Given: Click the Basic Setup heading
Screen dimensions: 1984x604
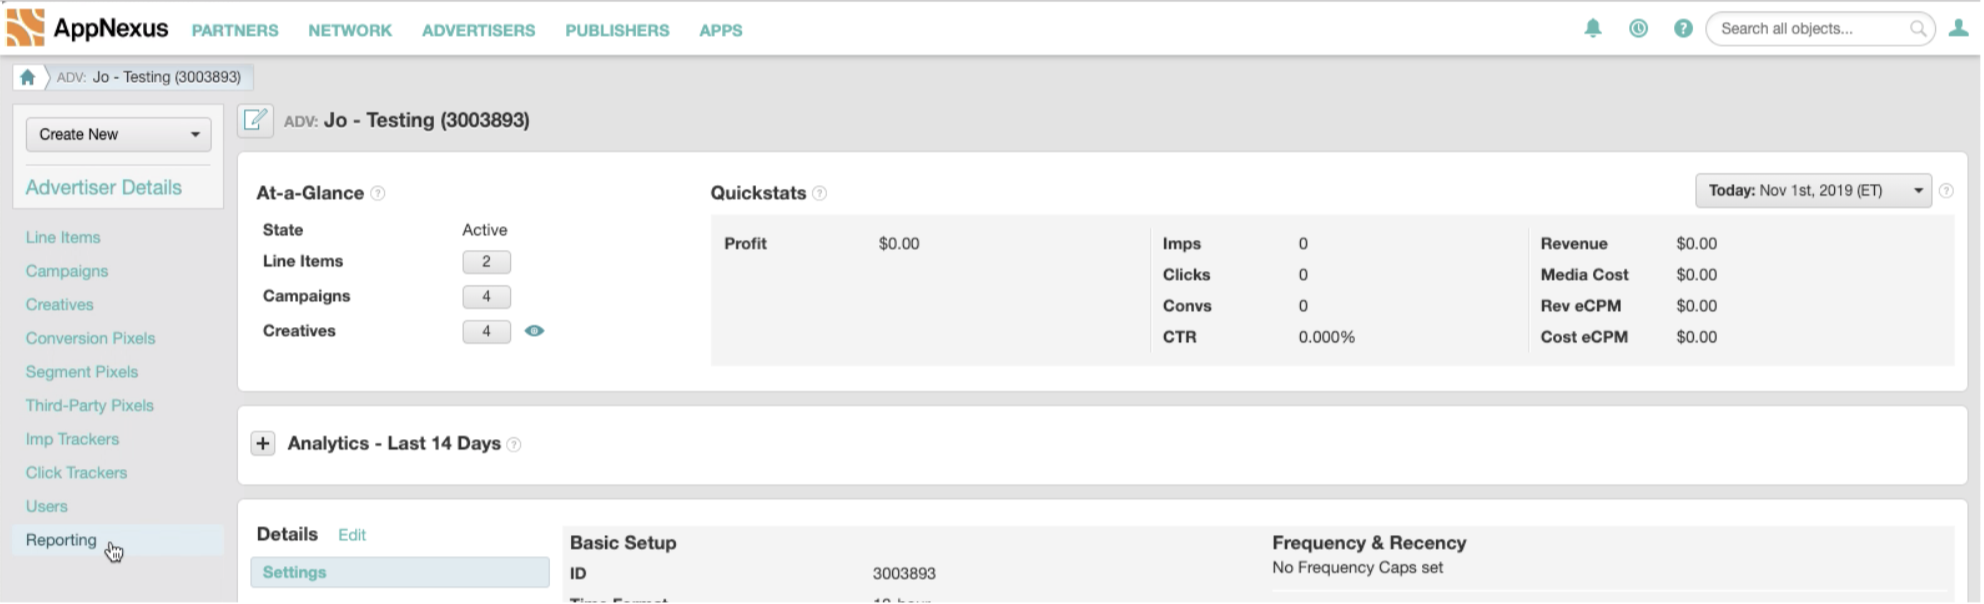Looking at the screenshot, I should coord(623,543).
